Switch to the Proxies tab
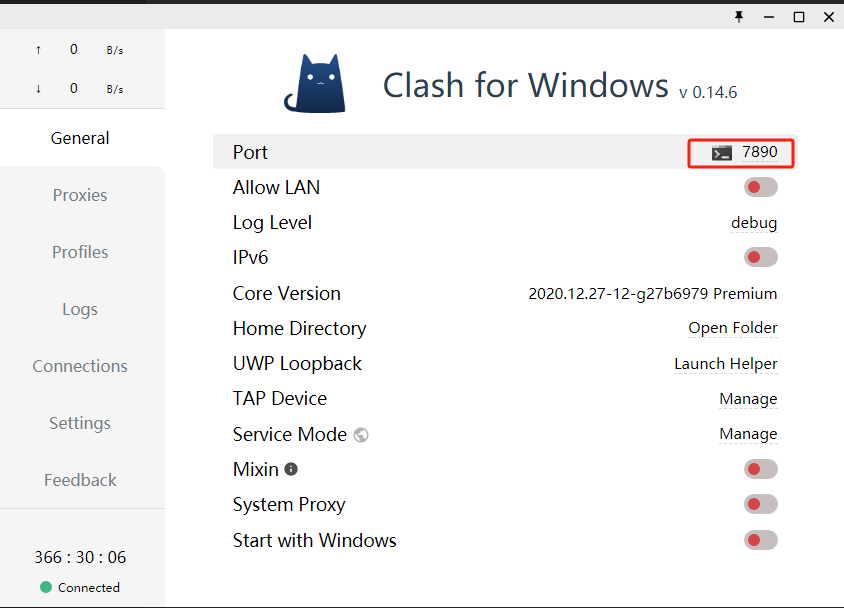844x608 pixels. [x=80, y=195]
